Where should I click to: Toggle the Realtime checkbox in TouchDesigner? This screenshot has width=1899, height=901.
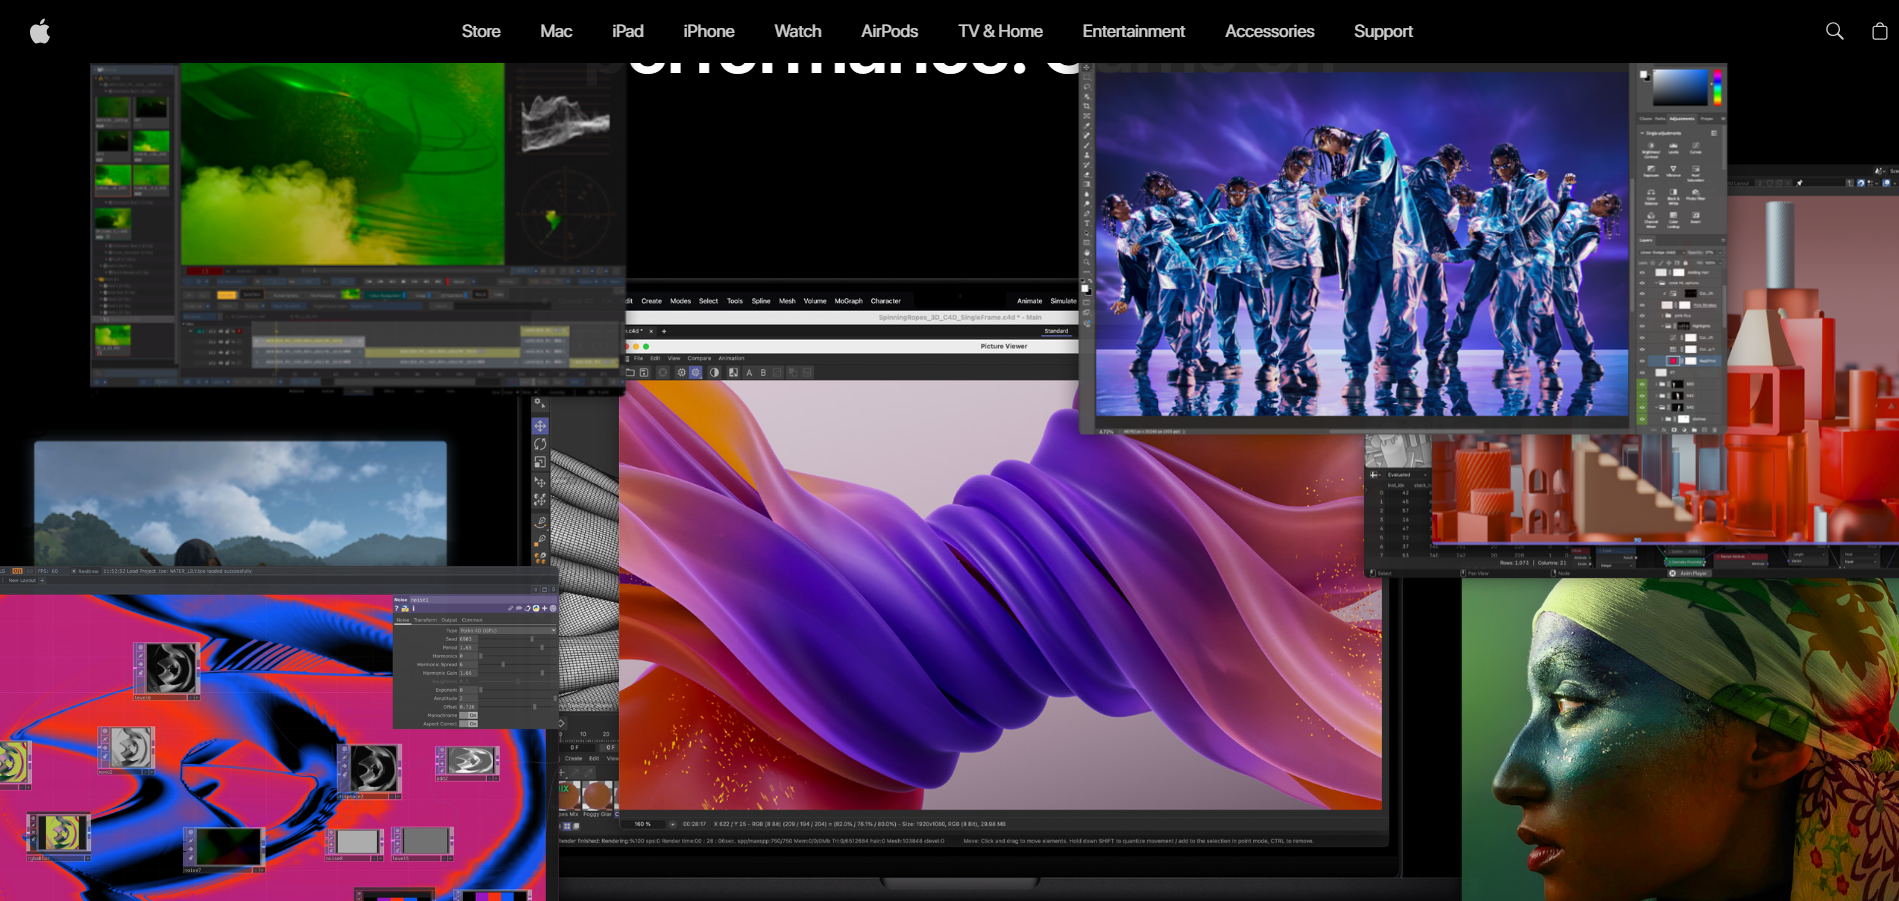(74, 571)
